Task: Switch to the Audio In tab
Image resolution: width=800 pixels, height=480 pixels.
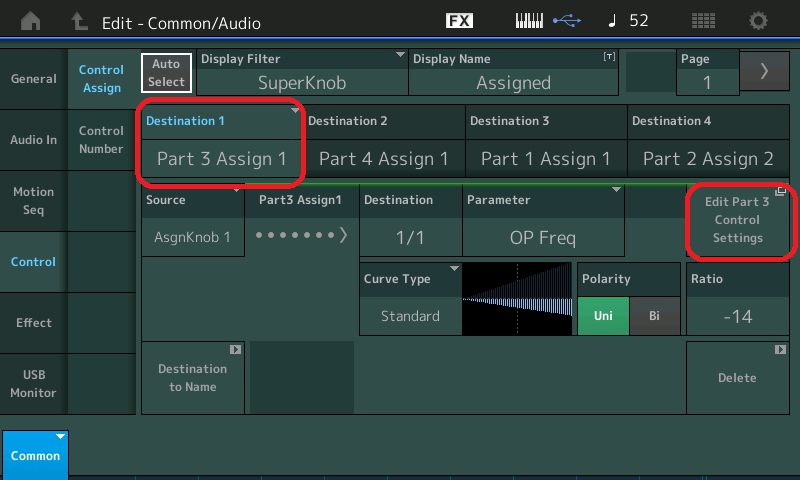Action: point(33,140)
